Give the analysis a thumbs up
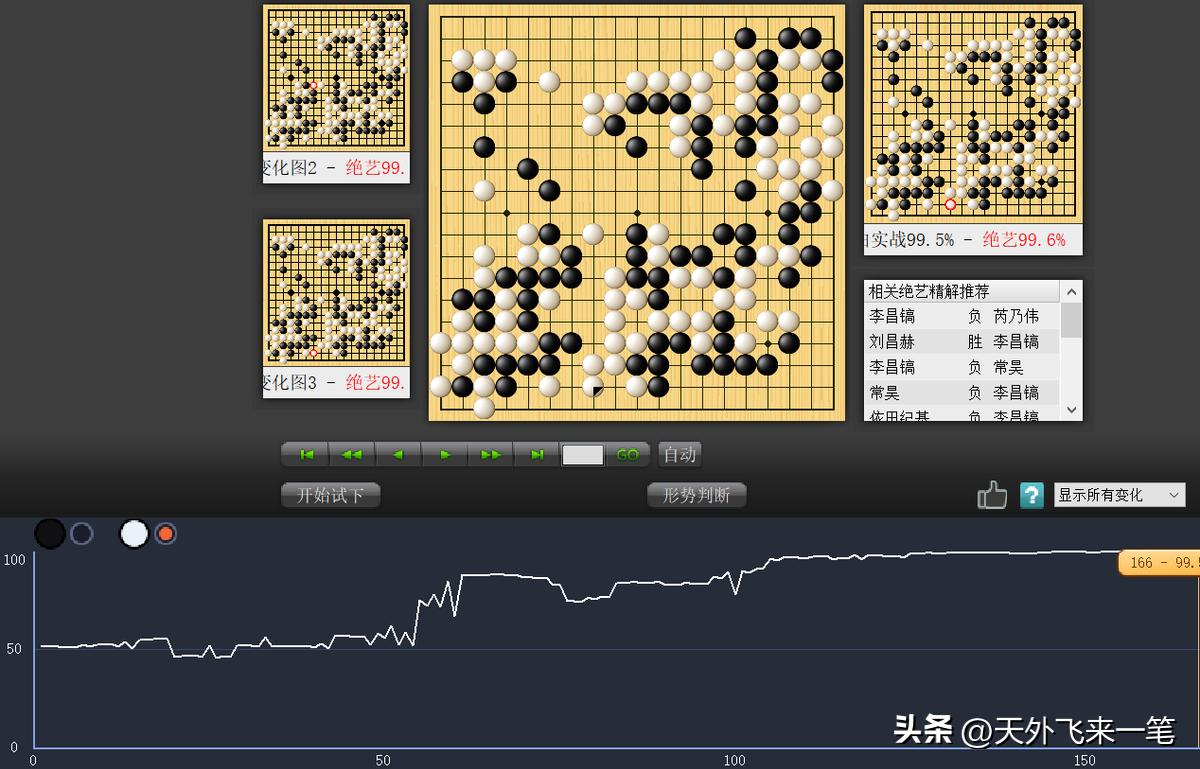The height and width of the screenshot is (769, 1200). coord(992,494)
